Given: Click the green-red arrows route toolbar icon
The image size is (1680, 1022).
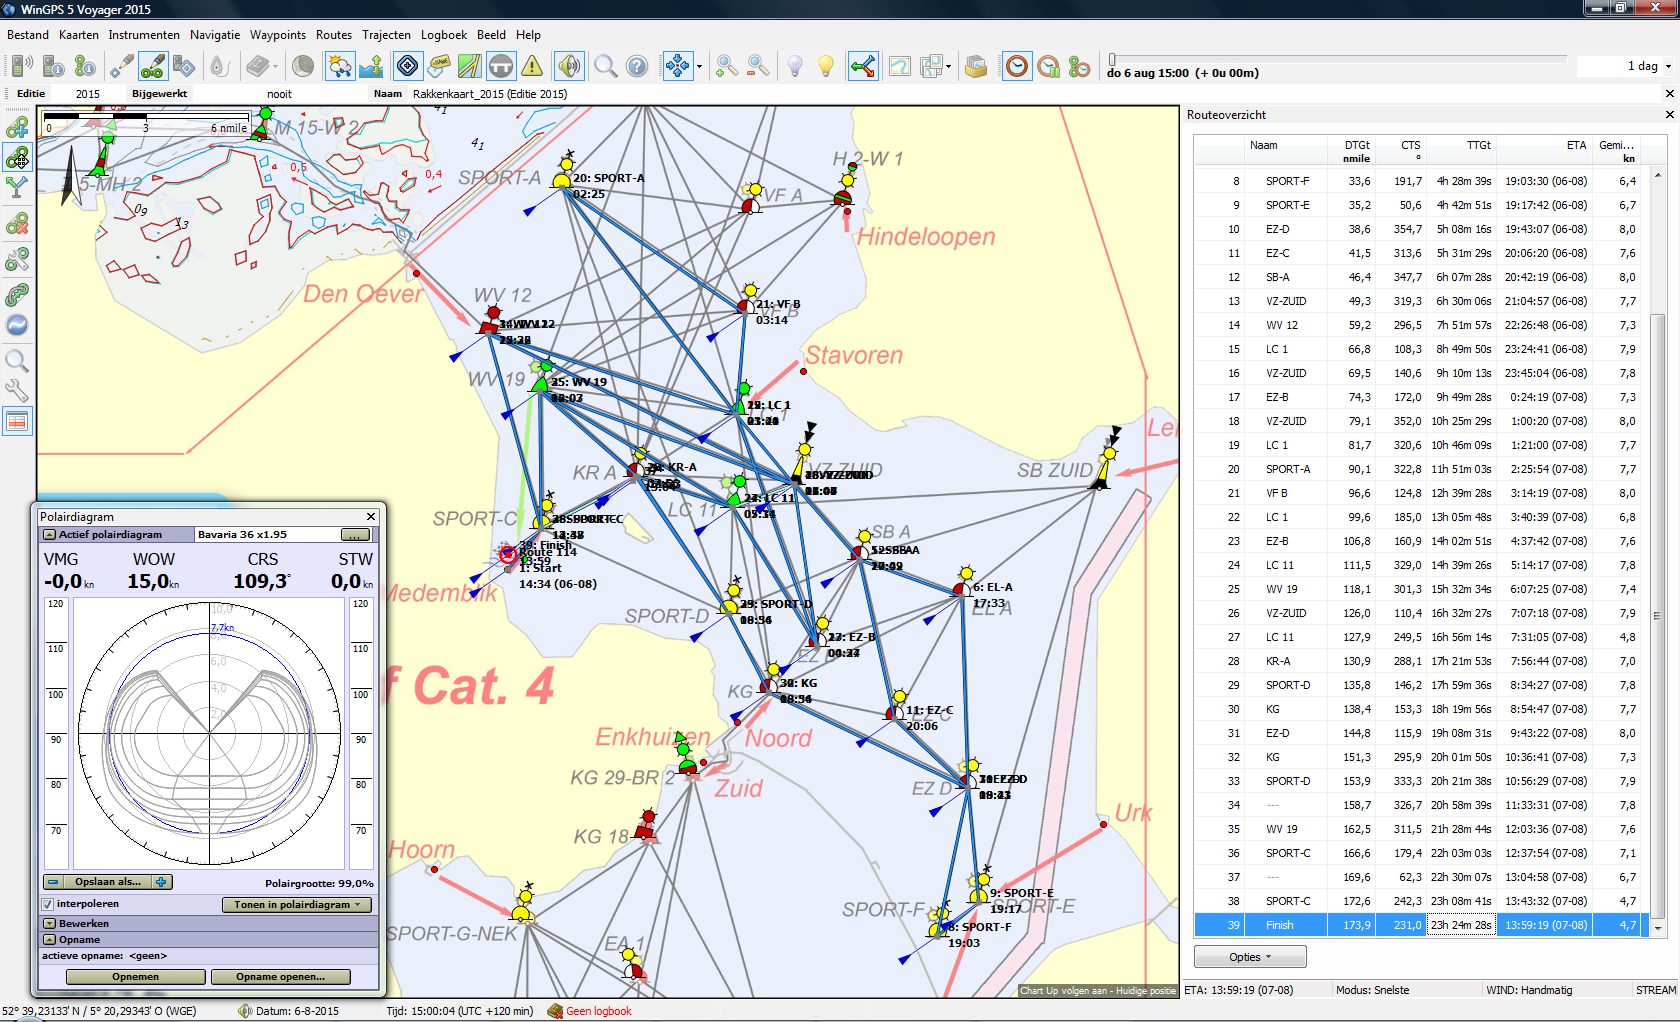Looking at the screenshot, I should pos(862,67).
